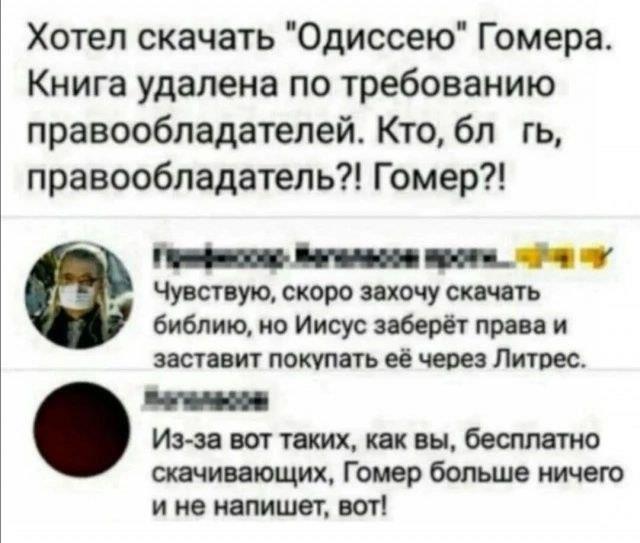
Task: Click the blurred username of second commenter
Action: (x=205, y=399)
